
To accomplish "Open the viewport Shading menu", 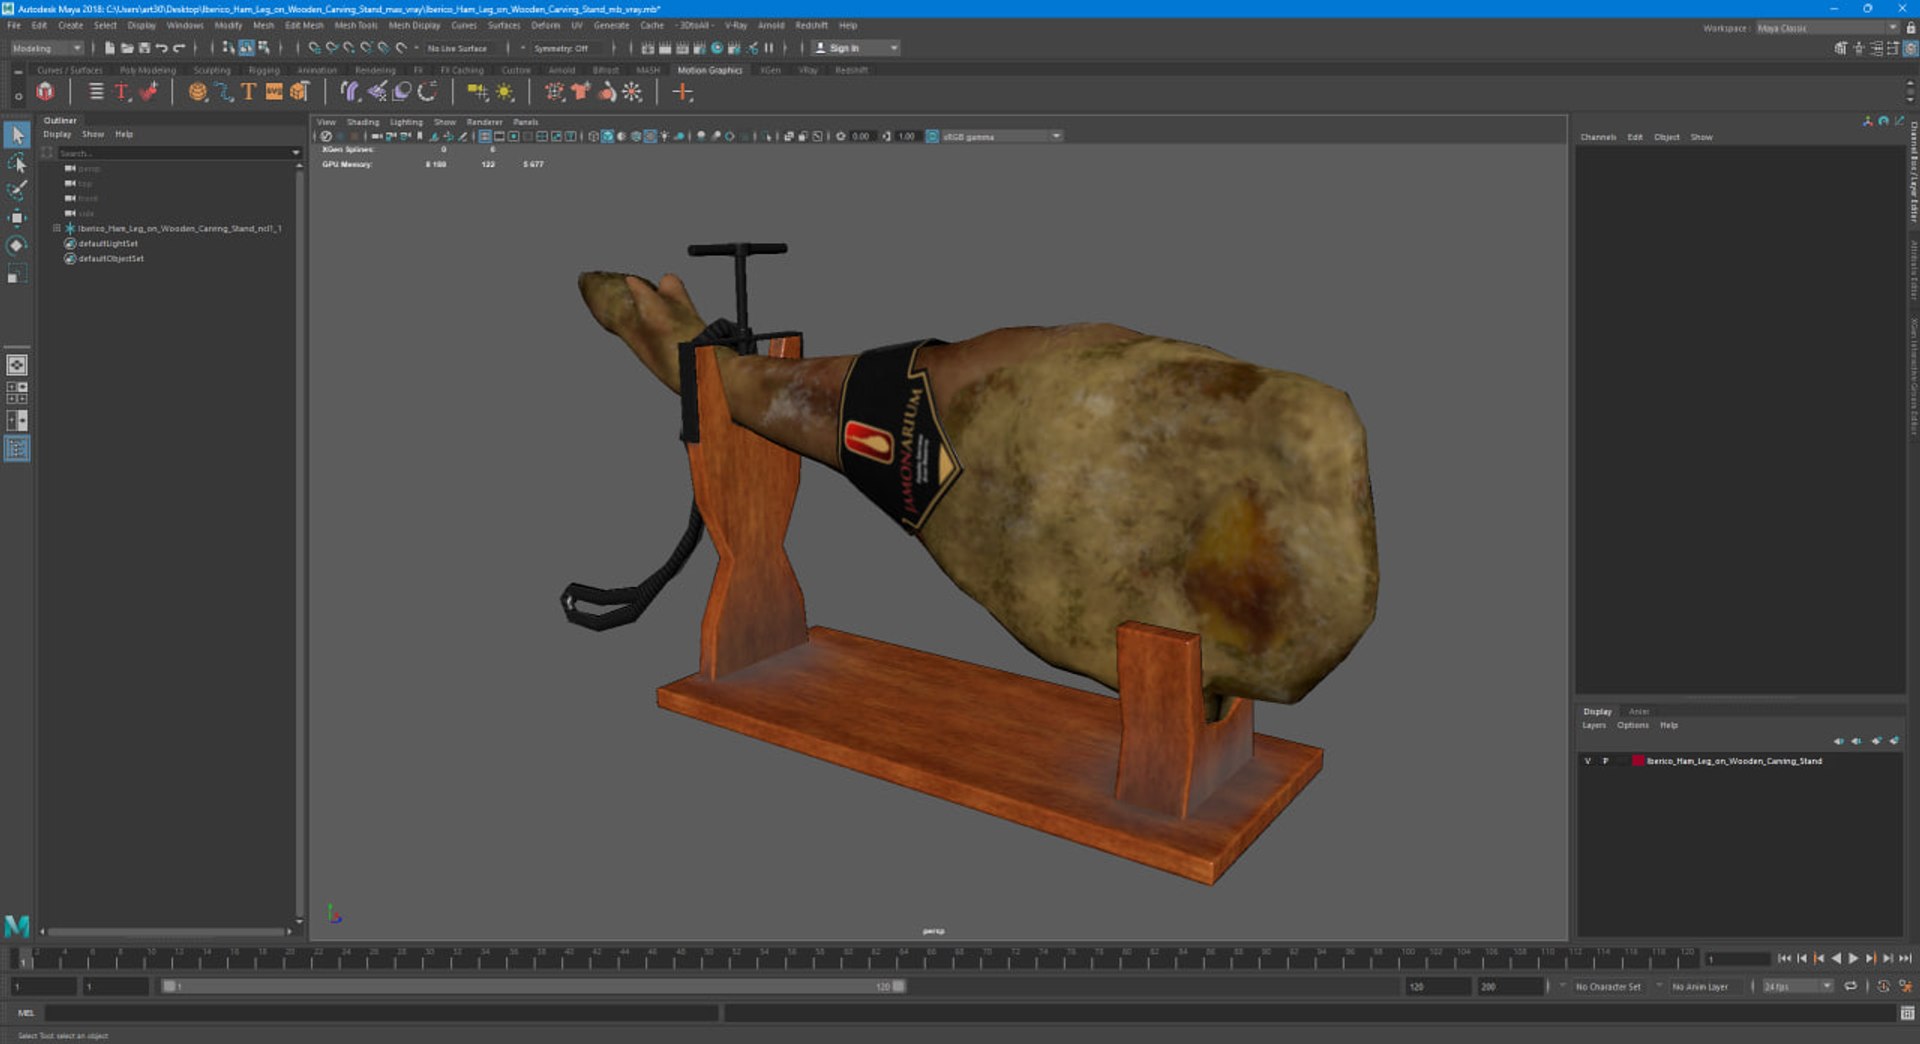I will click(x=363, y=122).
